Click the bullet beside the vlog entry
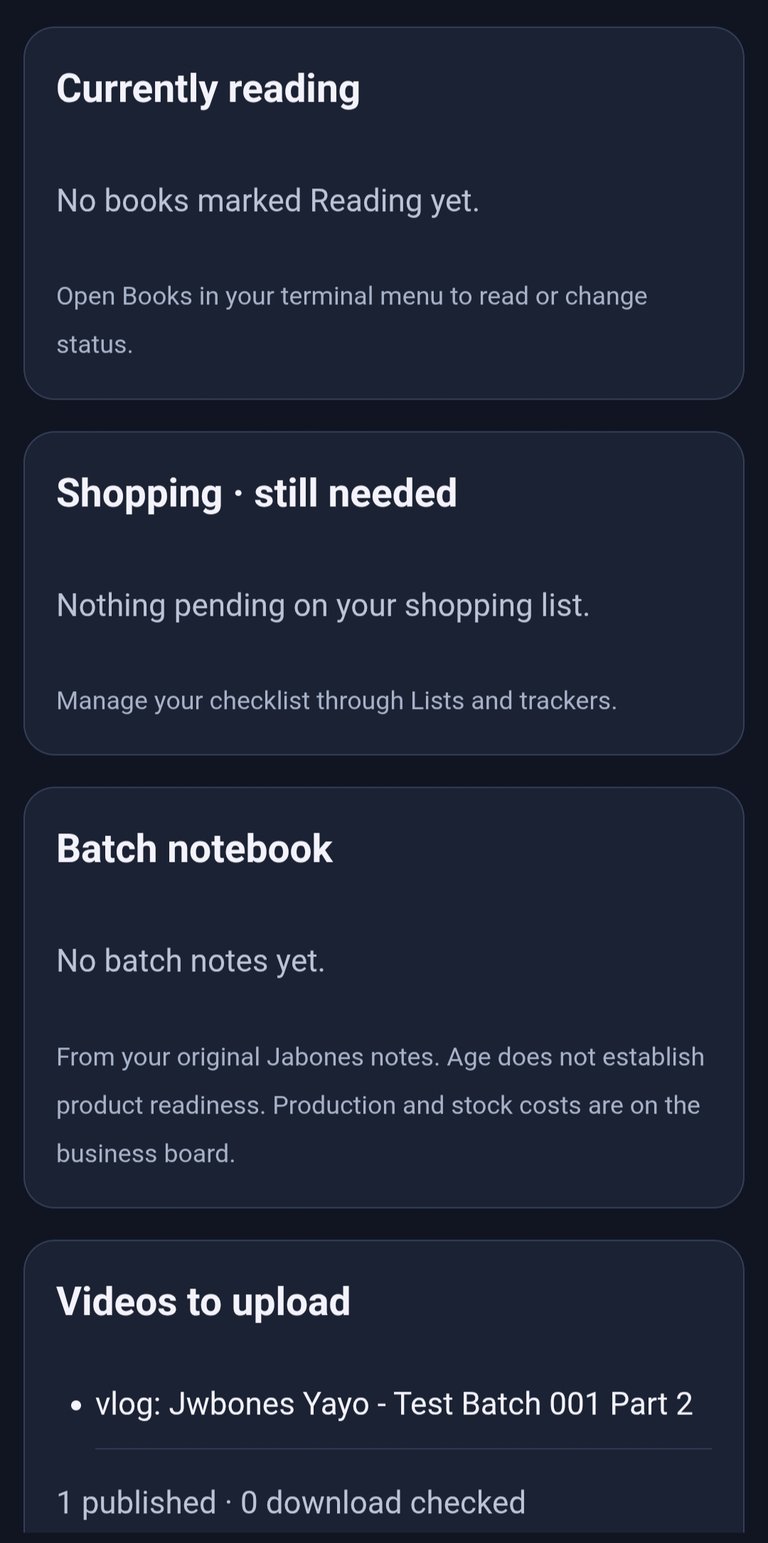This screenshot has width=768, height=1543. point(76,1405)
